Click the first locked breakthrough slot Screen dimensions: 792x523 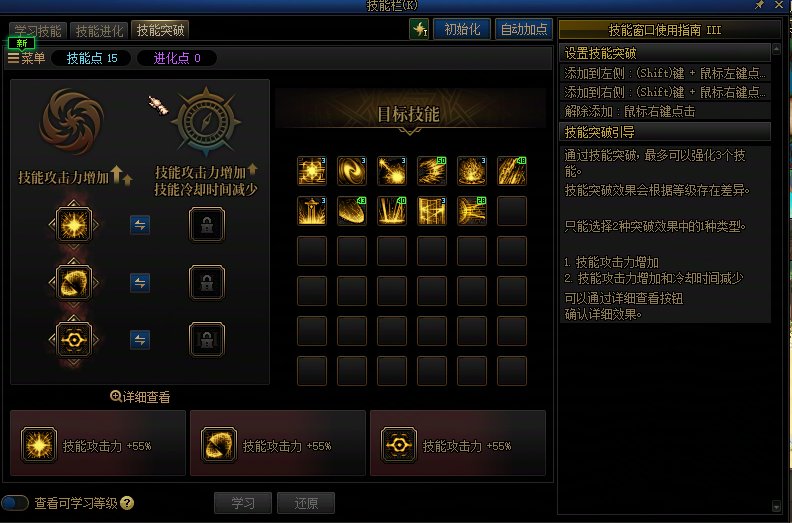(x=207, y=225)
